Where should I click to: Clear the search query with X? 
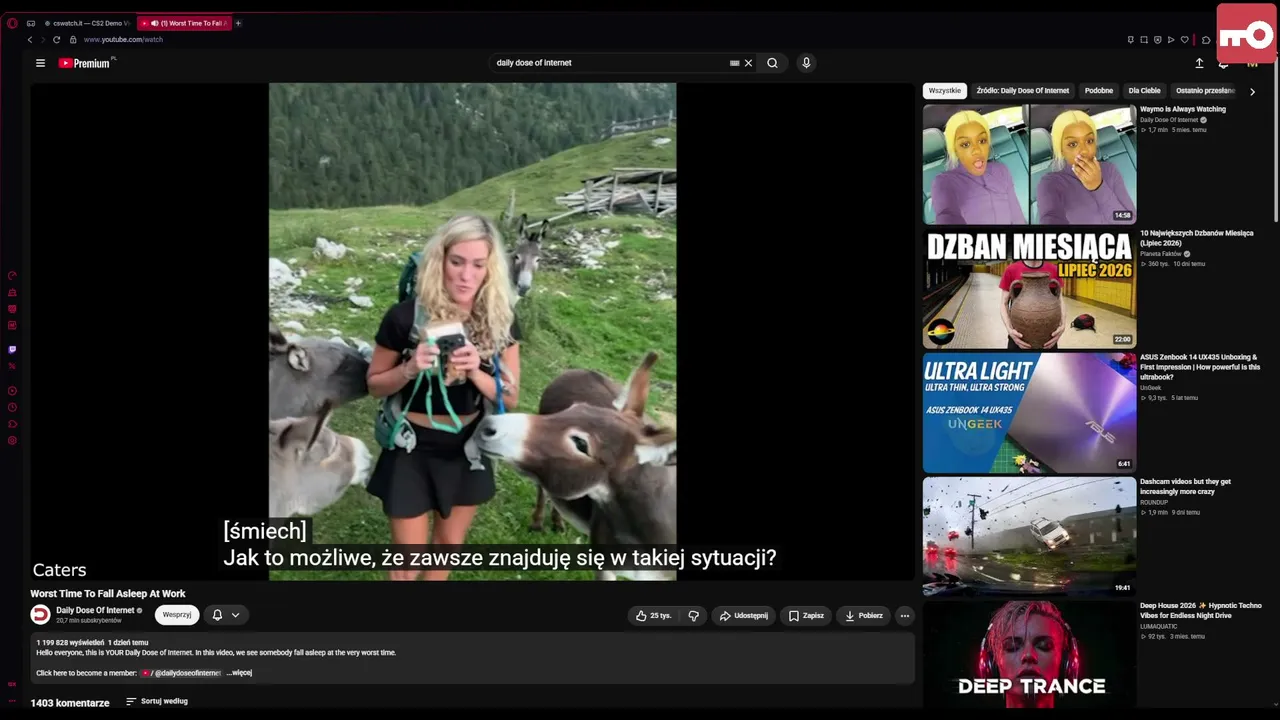748,63
